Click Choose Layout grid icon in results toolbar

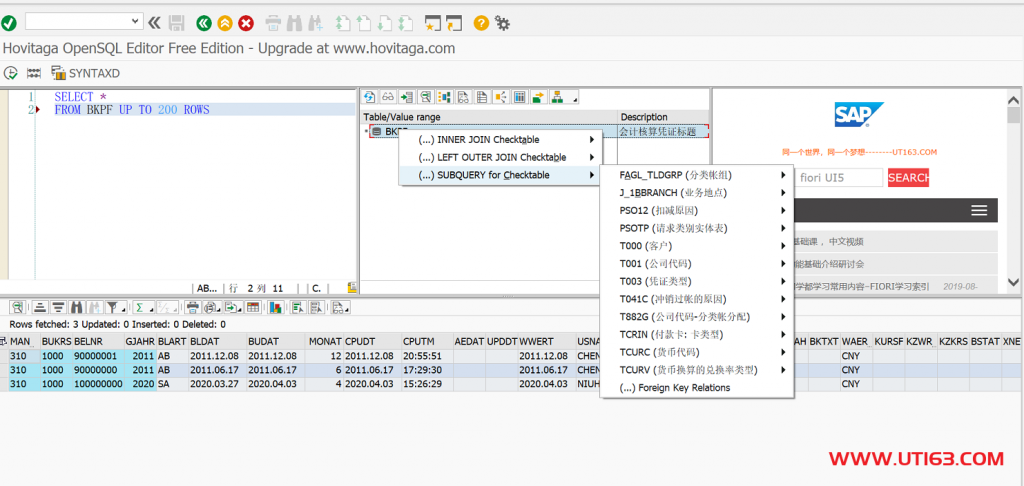(253, 307)
